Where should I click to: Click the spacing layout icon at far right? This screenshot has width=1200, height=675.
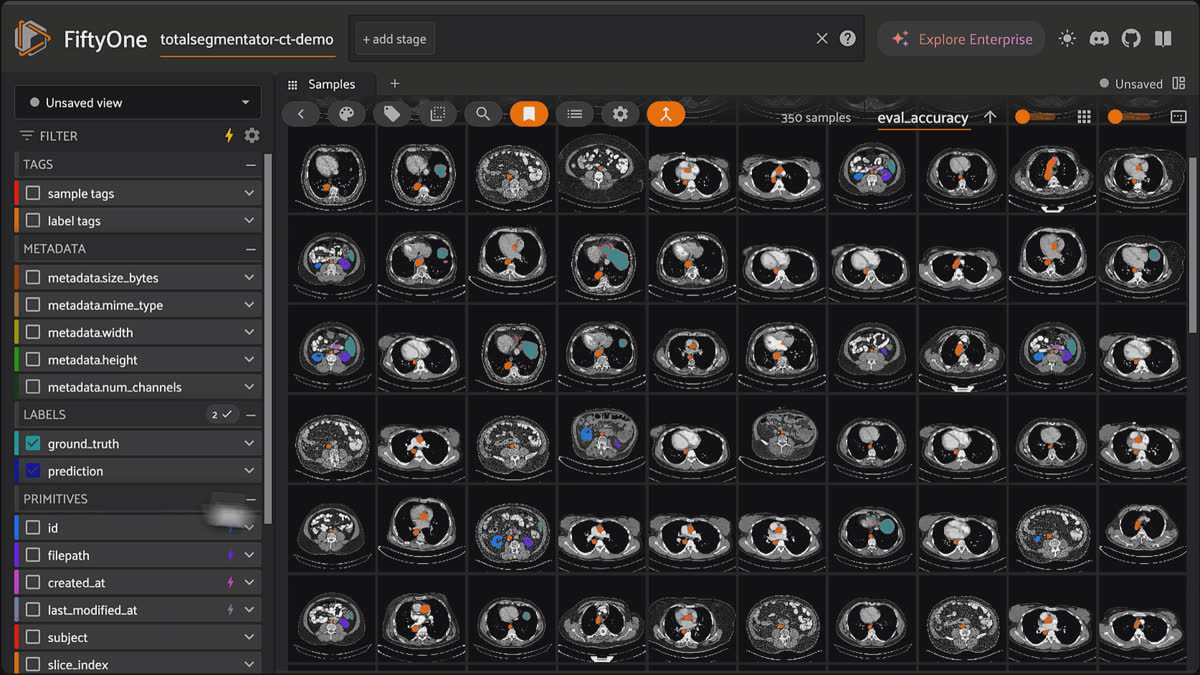pyautogui.click(x=1178, y=117)
